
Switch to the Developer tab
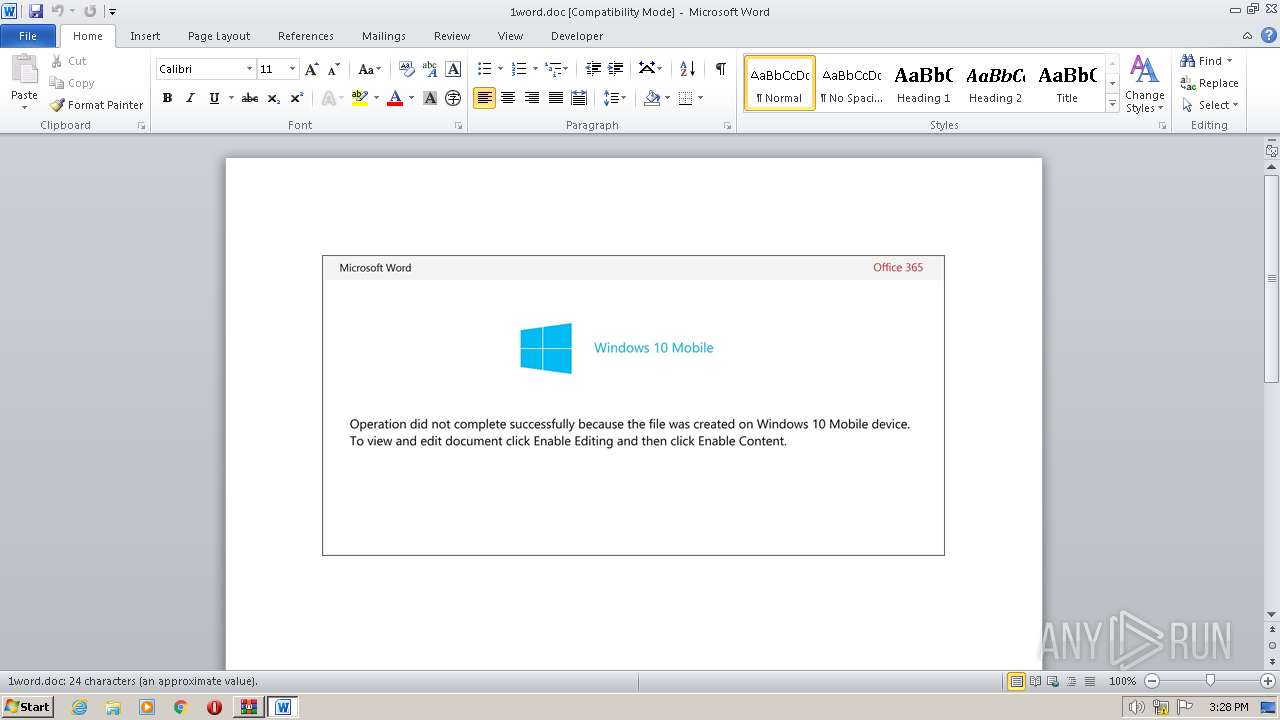click(x=577, y=36)
